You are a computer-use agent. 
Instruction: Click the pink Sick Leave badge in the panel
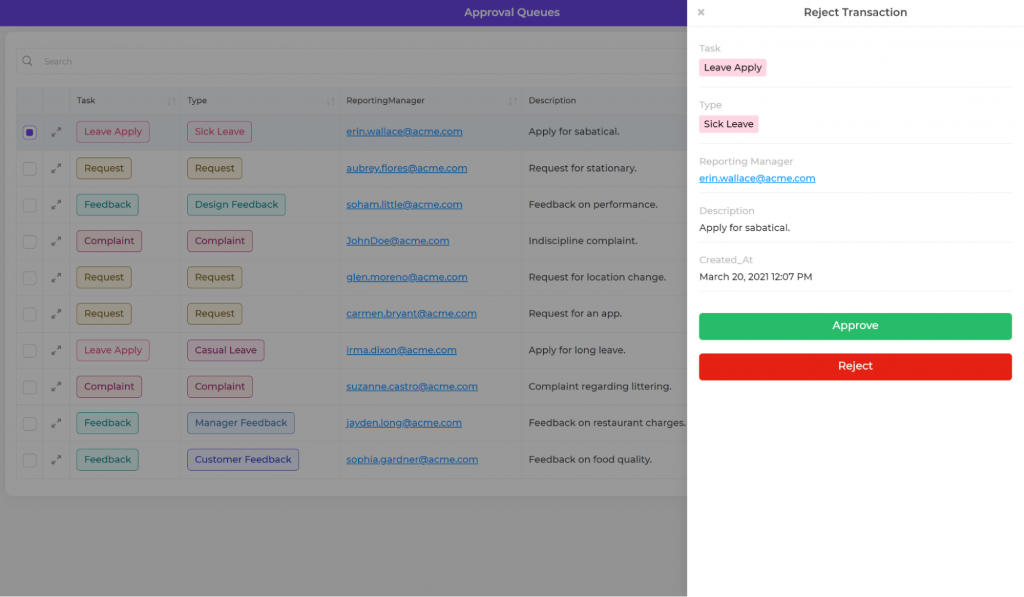pos(728,124)
